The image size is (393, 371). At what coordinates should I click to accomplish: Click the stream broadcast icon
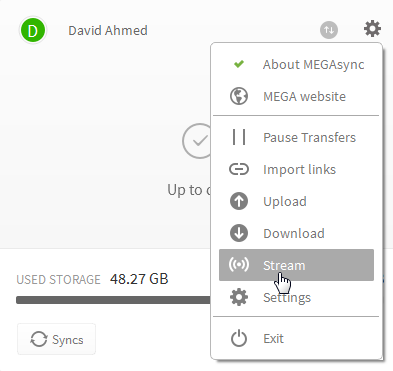[239, 265]
